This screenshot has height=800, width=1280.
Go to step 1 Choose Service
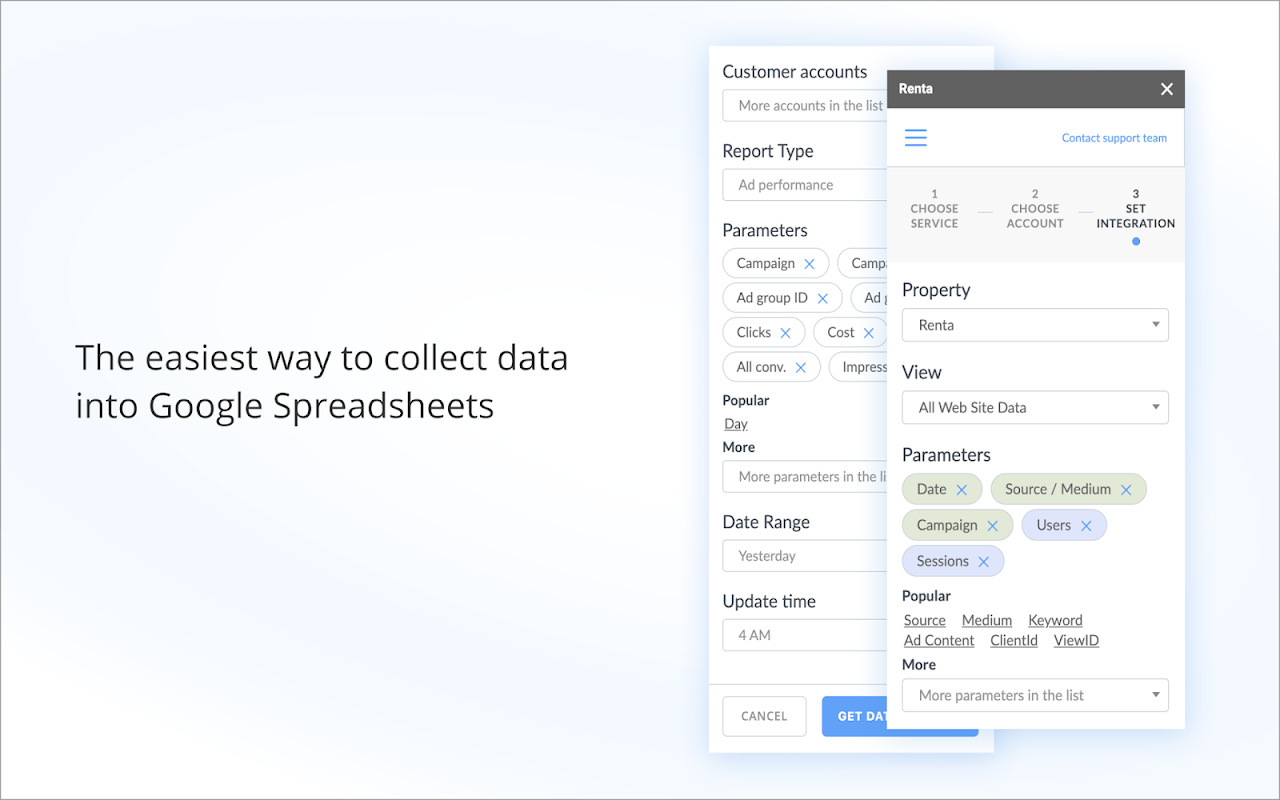pyautogui.click(x=934, y=209)
